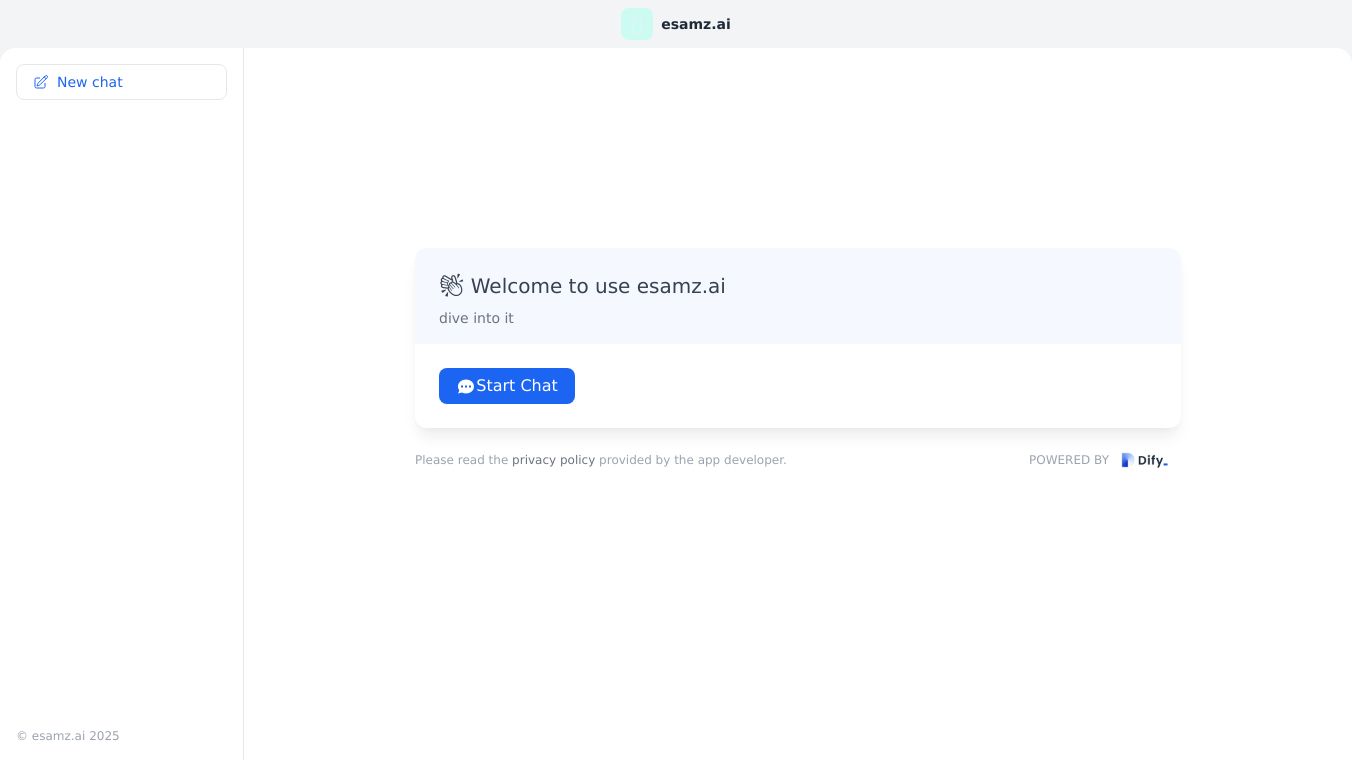Click the waving hand emoji in welcome card
The height and width of the screenshot is (760, 1352).
pos(451,286)
